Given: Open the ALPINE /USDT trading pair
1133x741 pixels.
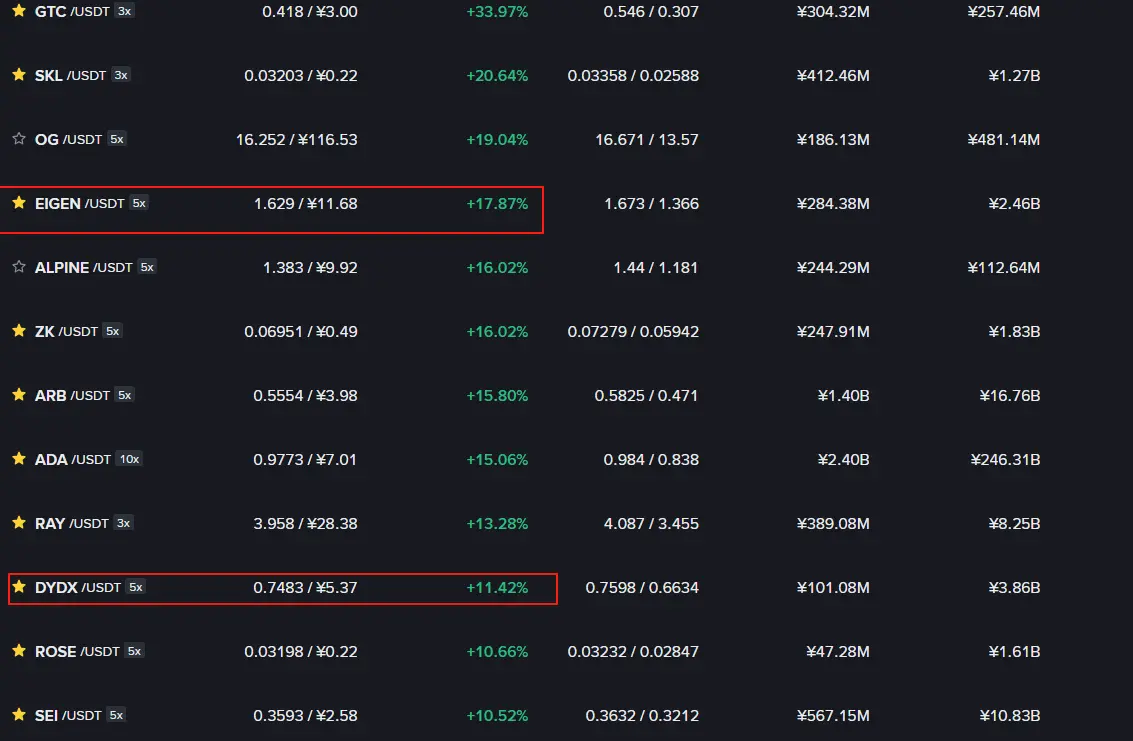Looking at the screenshot, I should (x=84, y=267).
